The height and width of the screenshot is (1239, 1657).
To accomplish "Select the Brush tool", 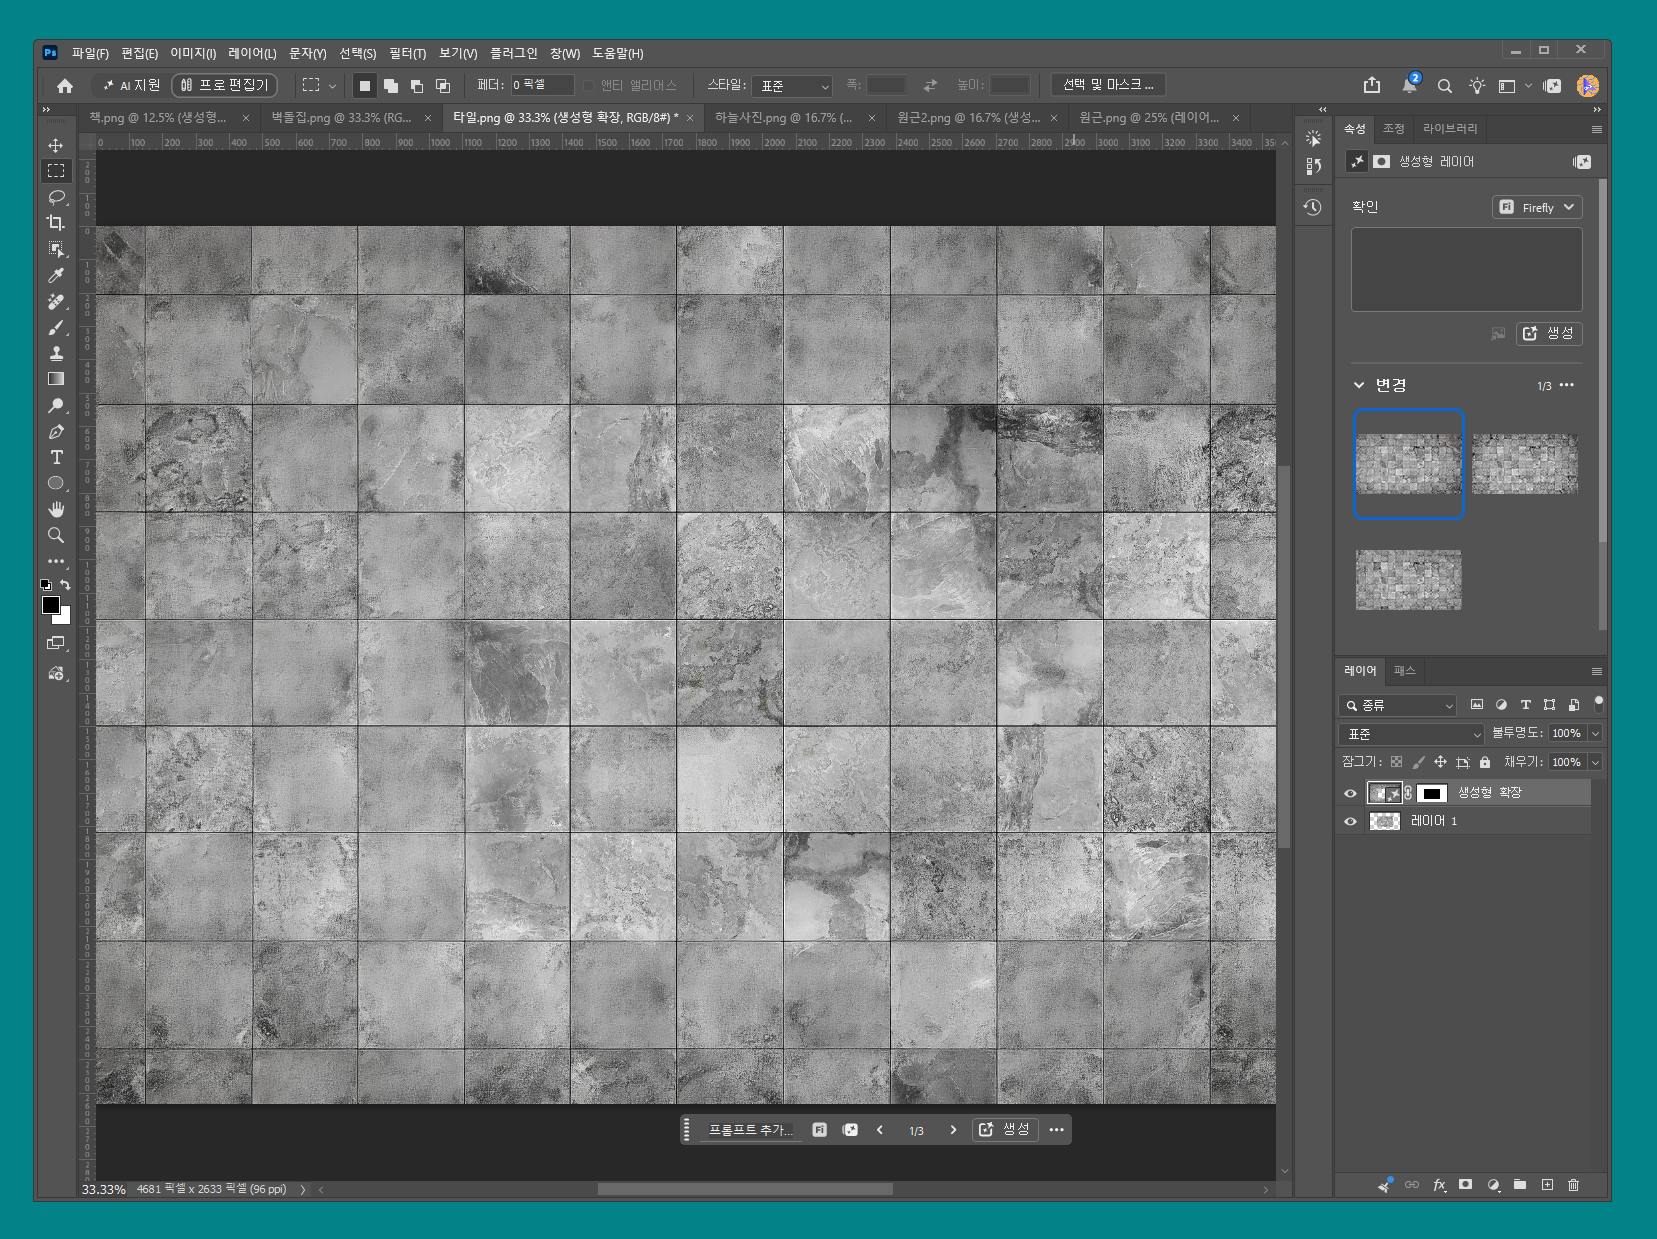I will click(x=56, y=327).
